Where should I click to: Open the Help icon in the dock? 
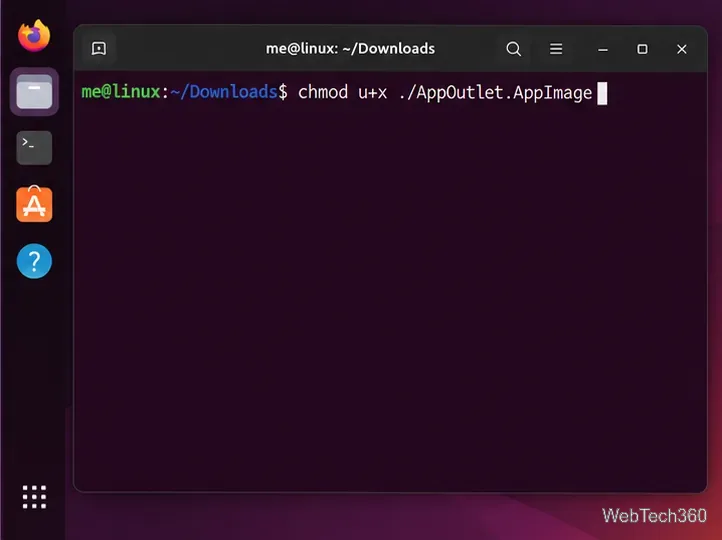(34, 261)
